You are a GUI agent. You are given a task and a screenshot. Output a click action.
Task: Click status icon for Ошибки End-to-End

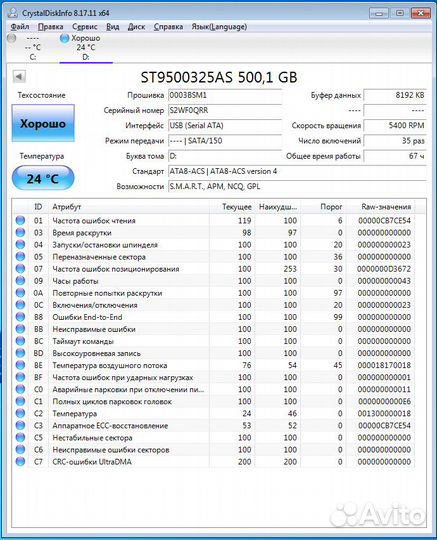20,317
